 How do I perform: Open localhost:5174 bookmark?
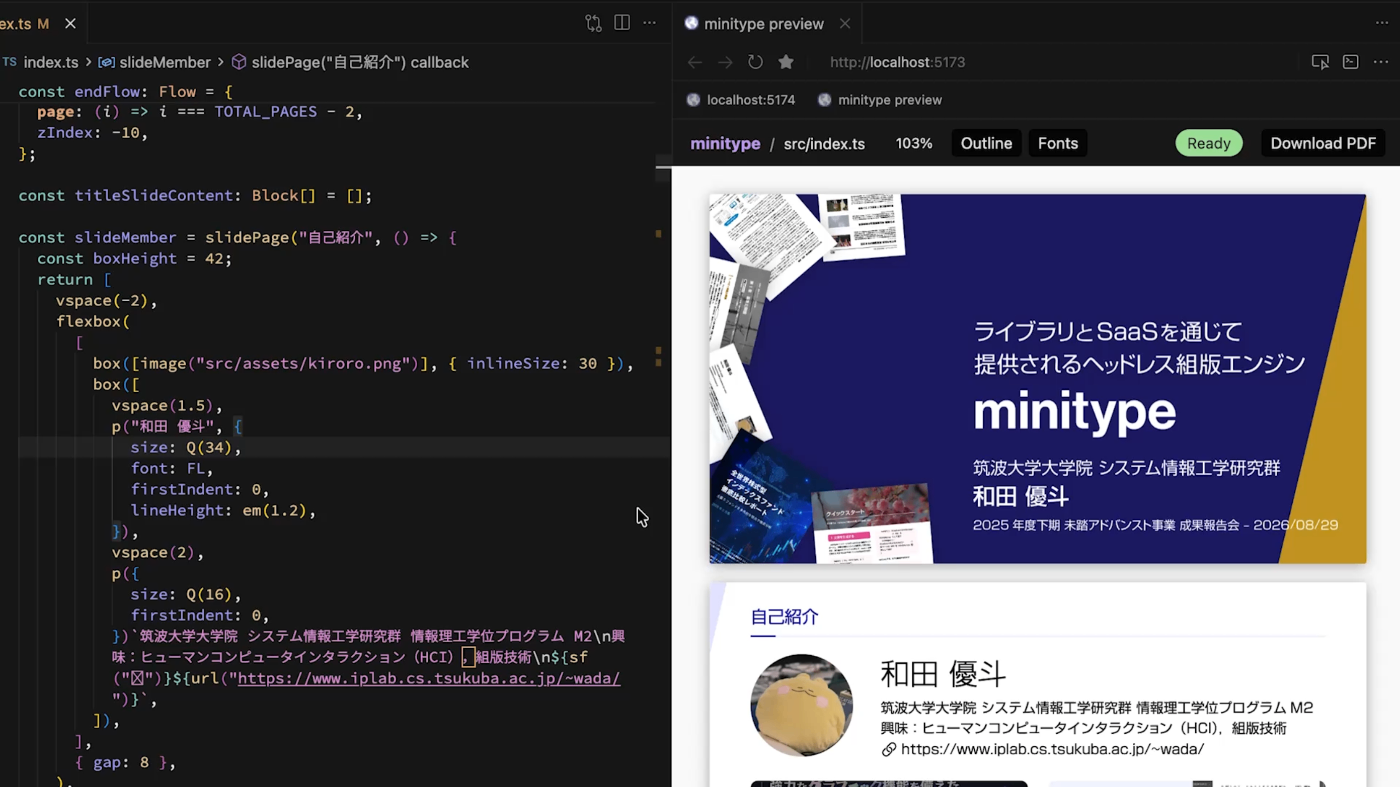(x=741, y=100)
